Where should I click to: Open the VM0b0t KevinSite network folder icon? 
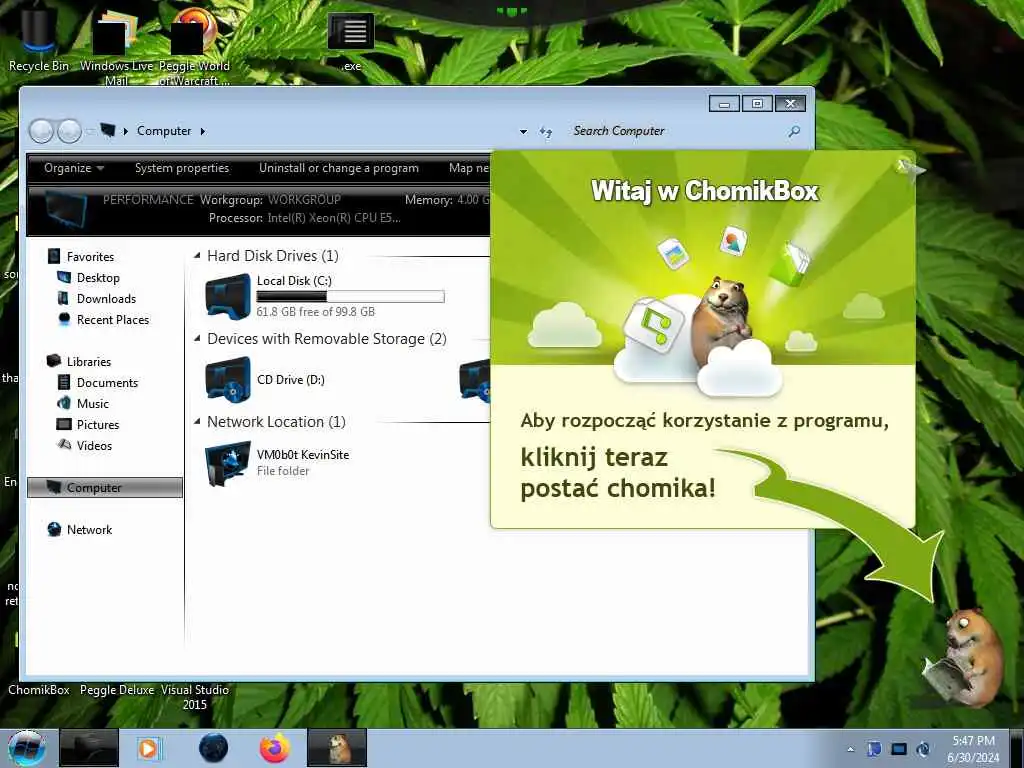pyautogui.click(x=227, y=463)
